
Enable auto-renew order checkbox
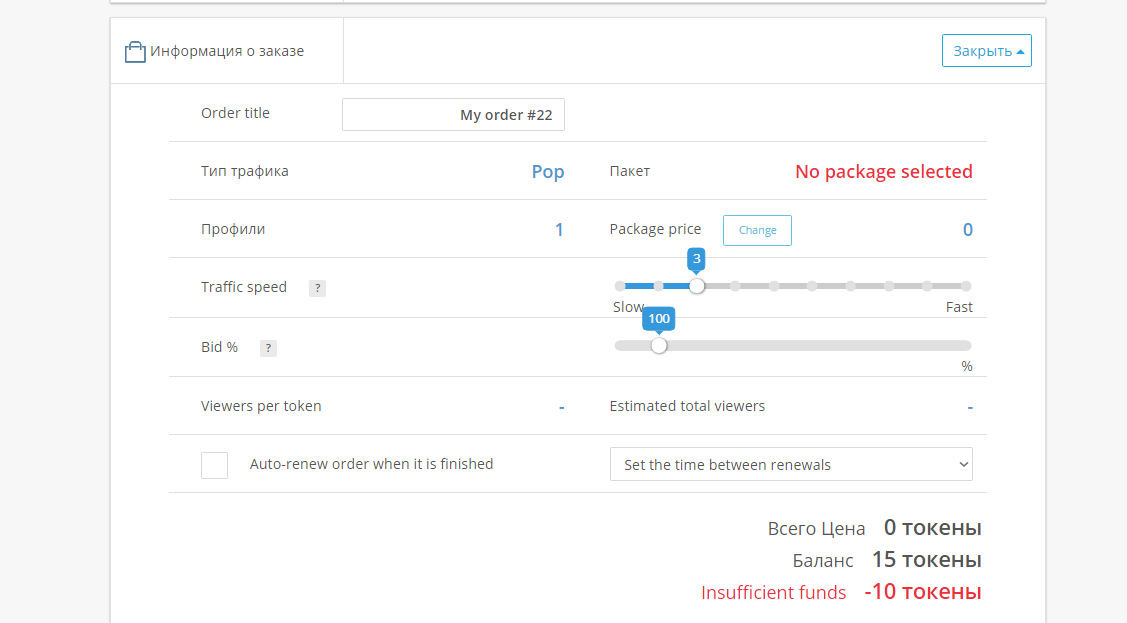point(214,465)
